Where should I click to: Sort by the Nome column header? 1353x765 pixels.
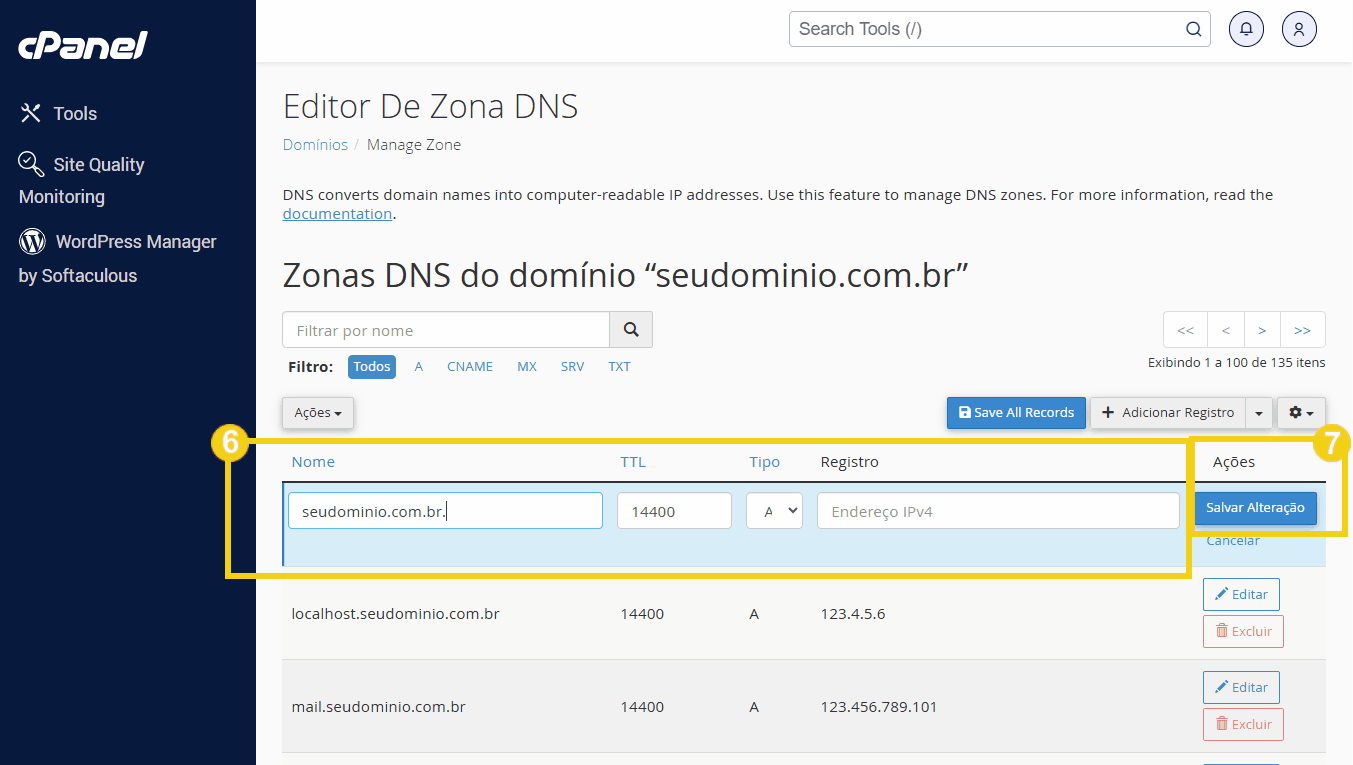pyautogui.click(x=313, y=462)
